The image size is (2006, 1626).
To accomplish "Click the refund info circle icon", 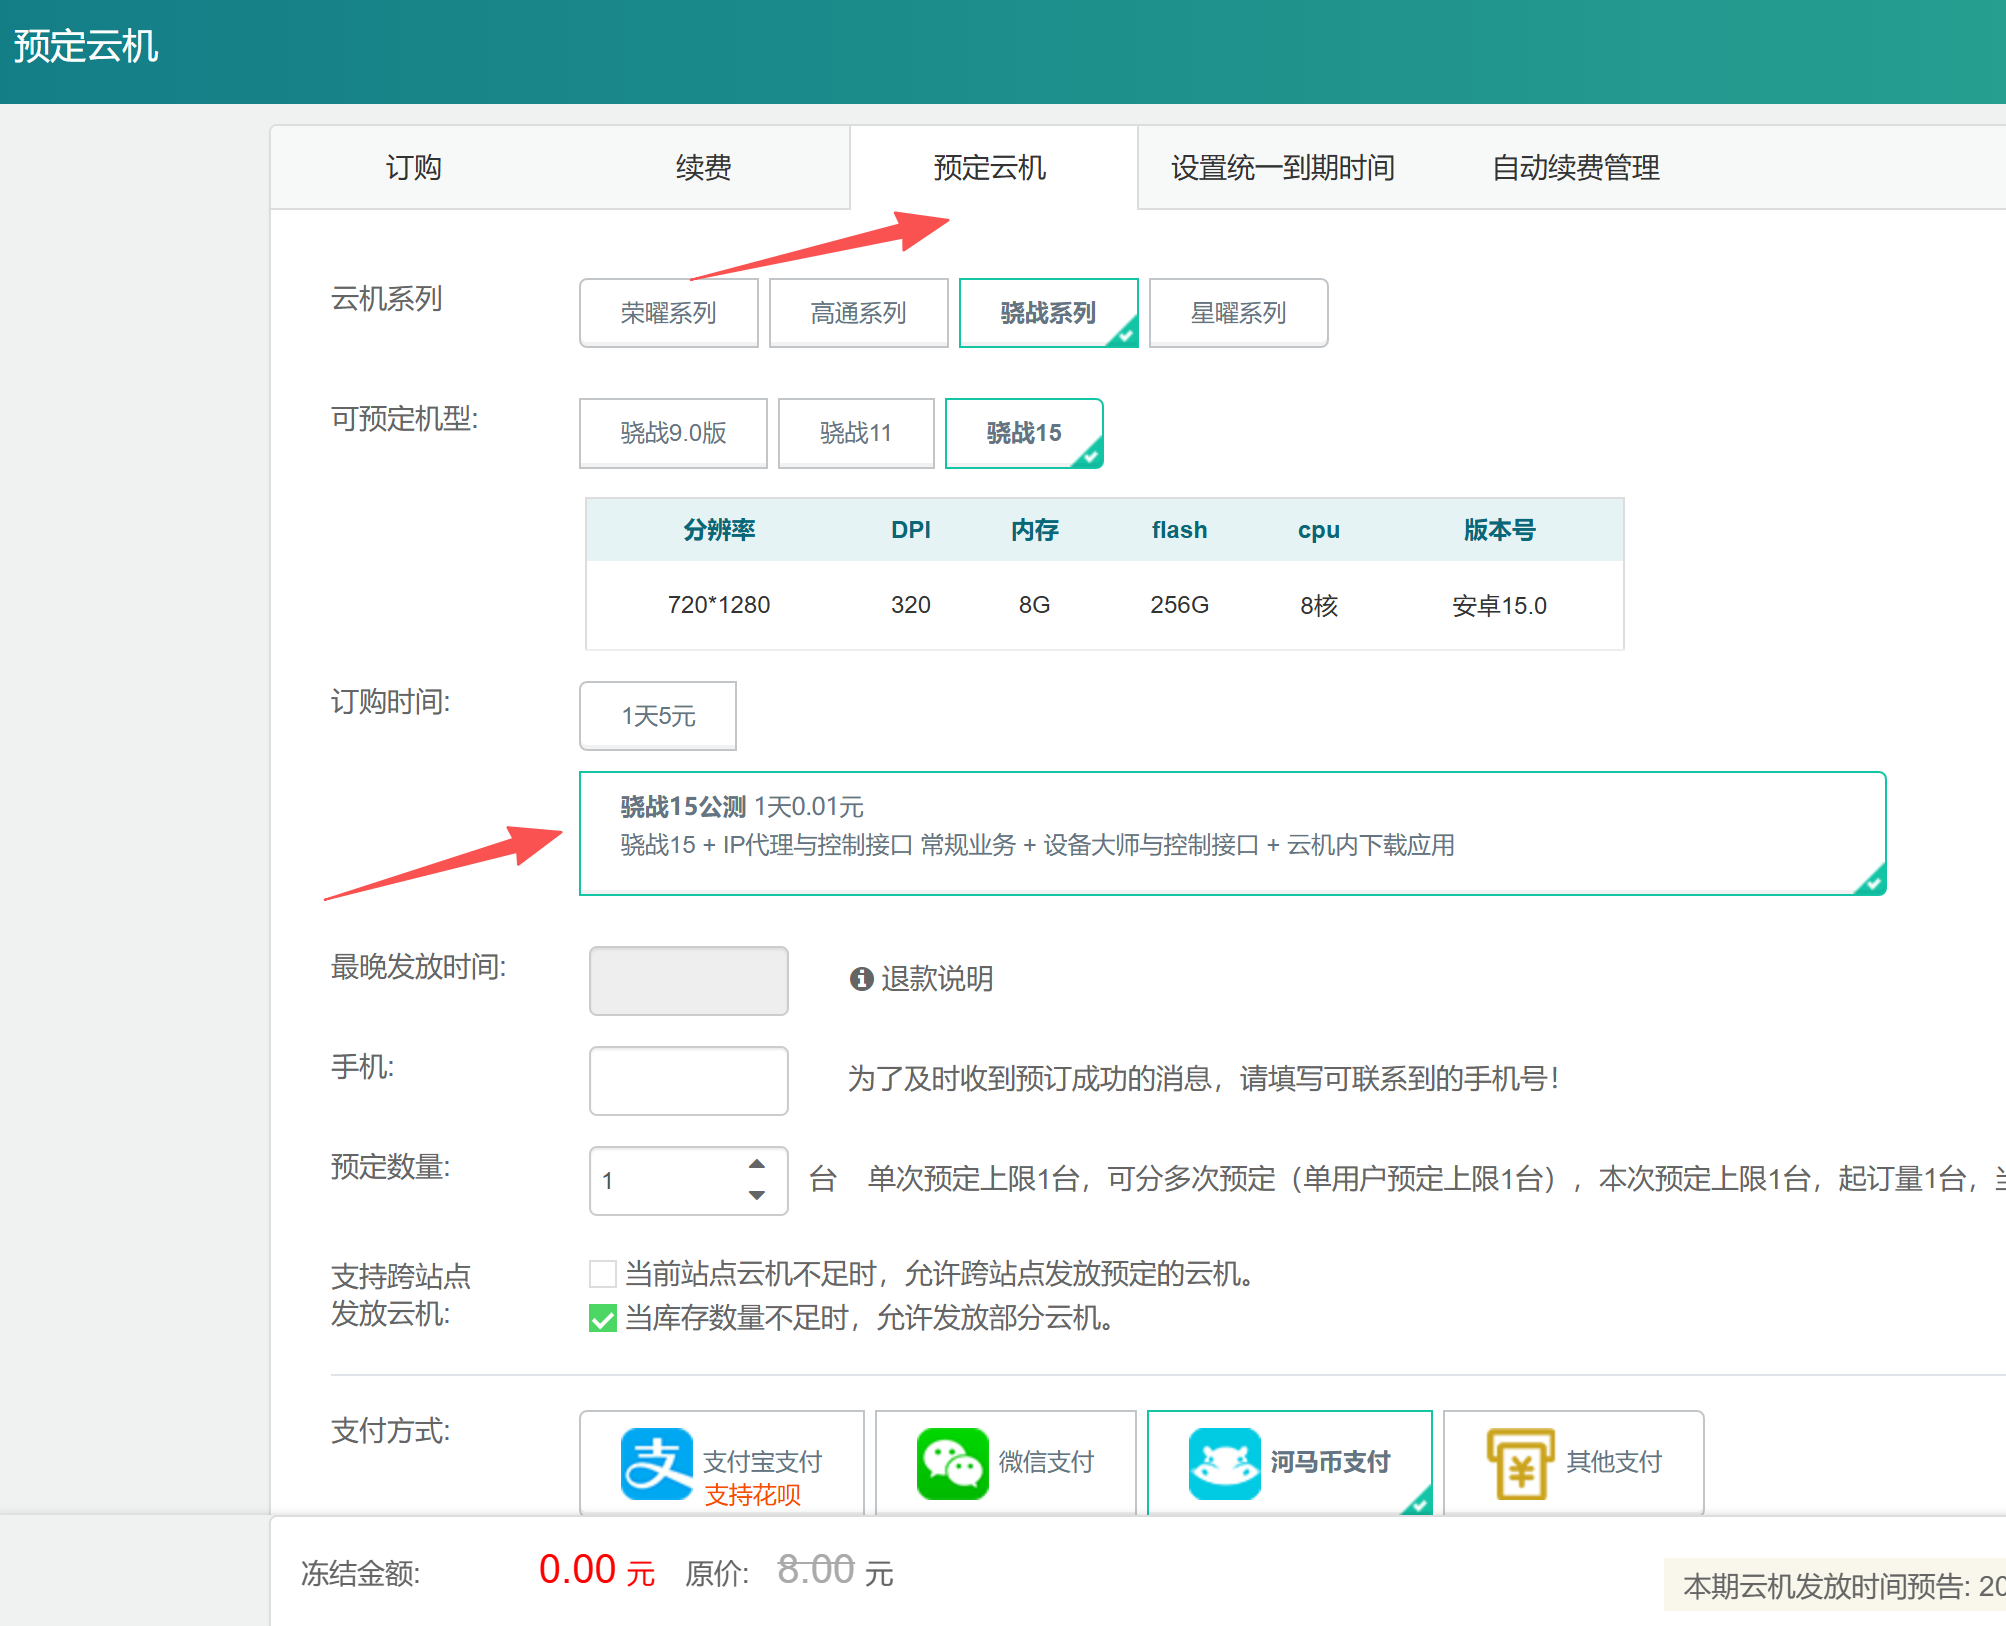I will pyautogui.click(x=861, y=979).
